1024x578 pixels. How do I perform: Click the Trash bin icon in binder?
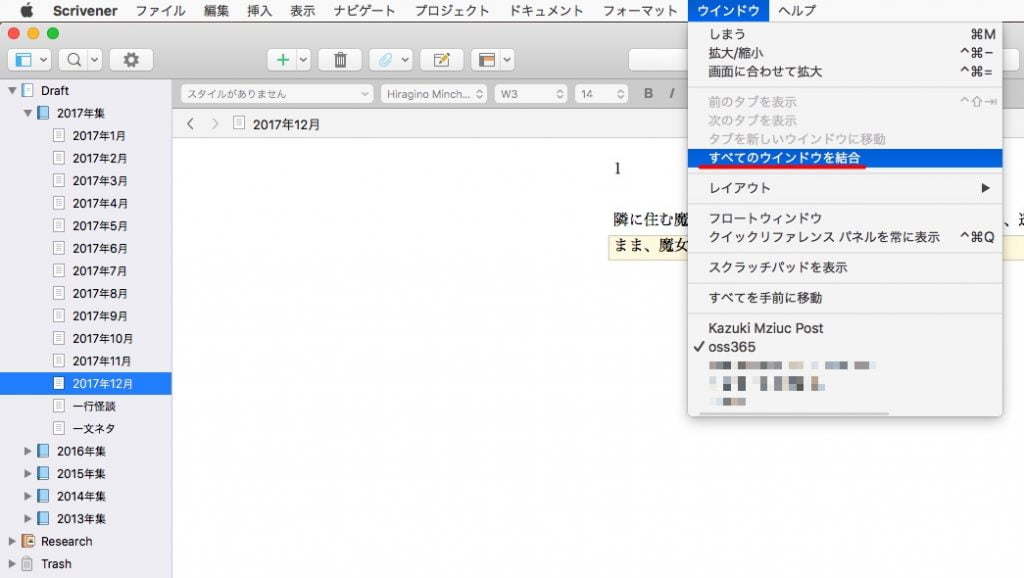[27, 563]
